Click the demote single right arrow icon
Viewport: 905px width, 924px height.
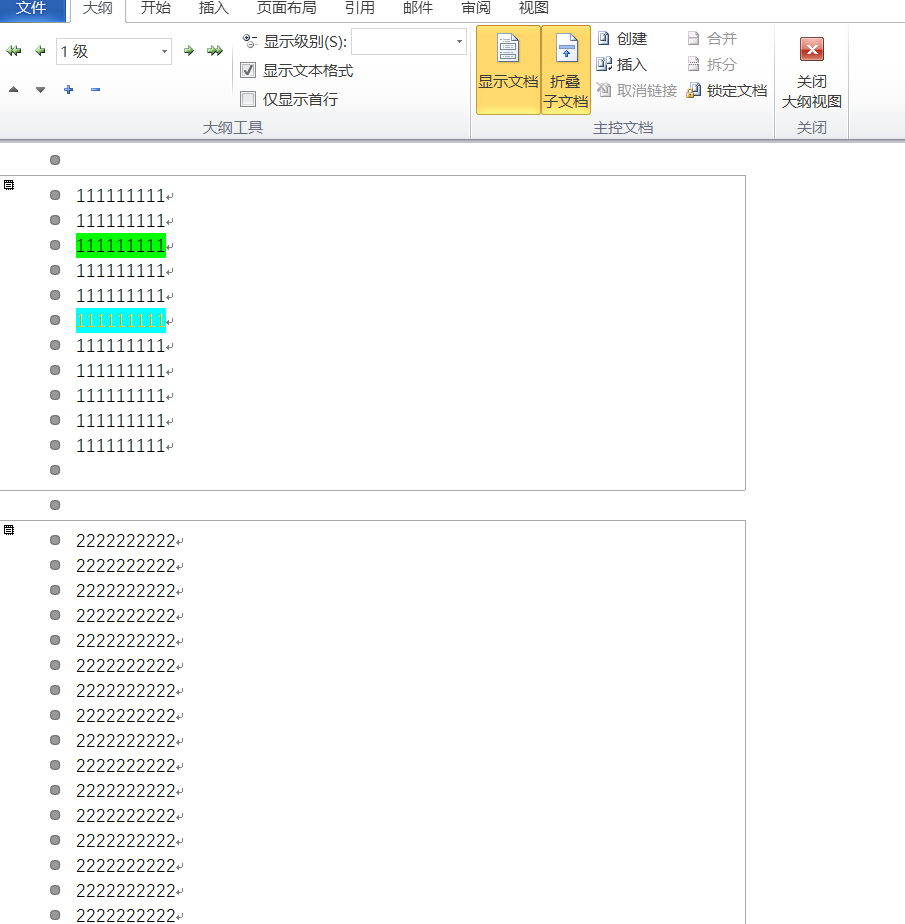[188, 51]
